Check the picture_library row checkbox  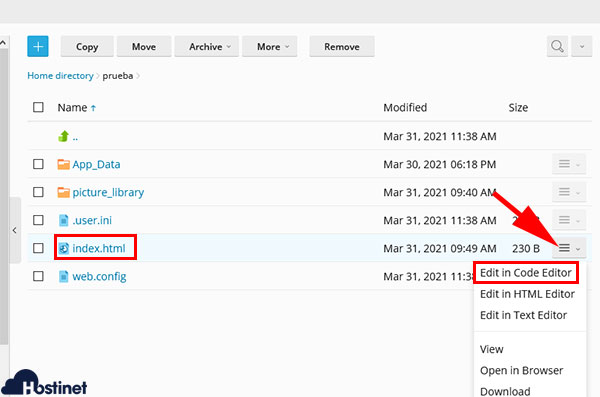click(x=38, y=192)
